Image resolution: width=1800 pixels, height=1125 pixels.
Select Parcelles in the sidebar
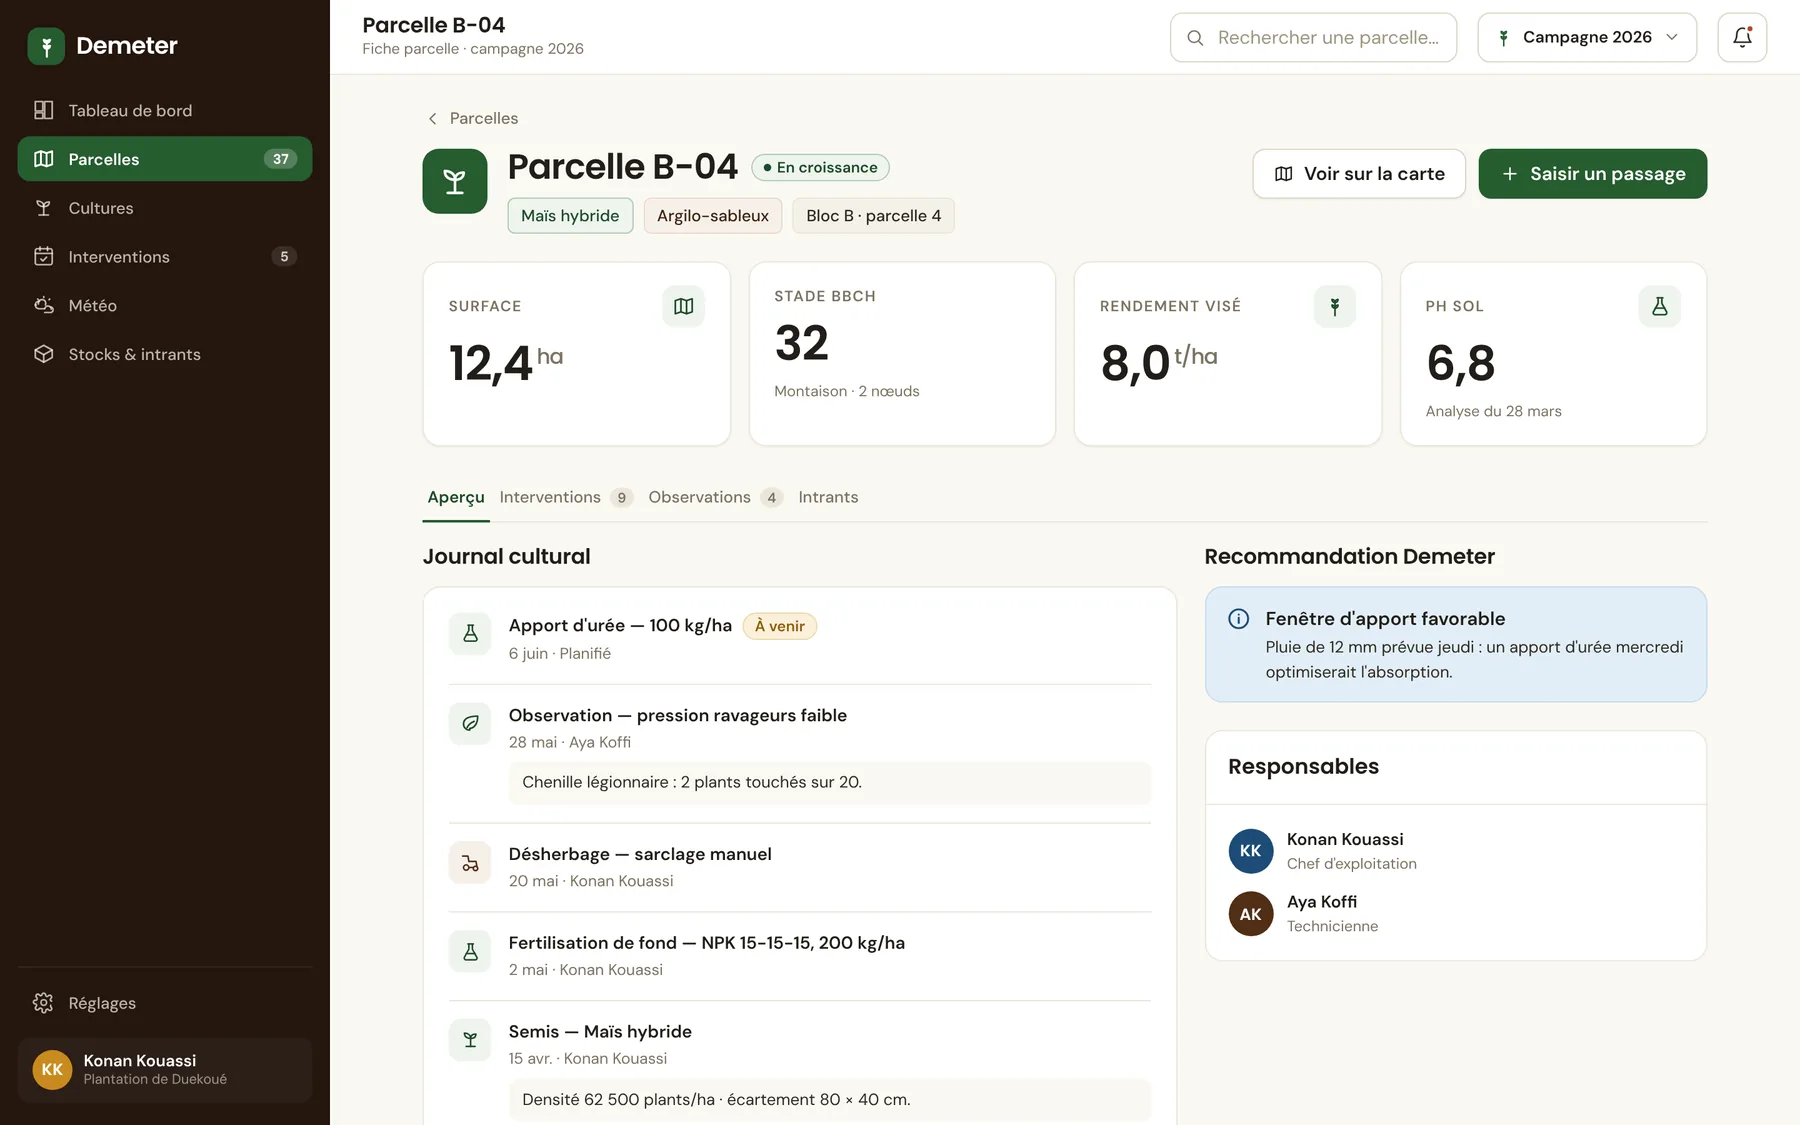pos(165,159)
